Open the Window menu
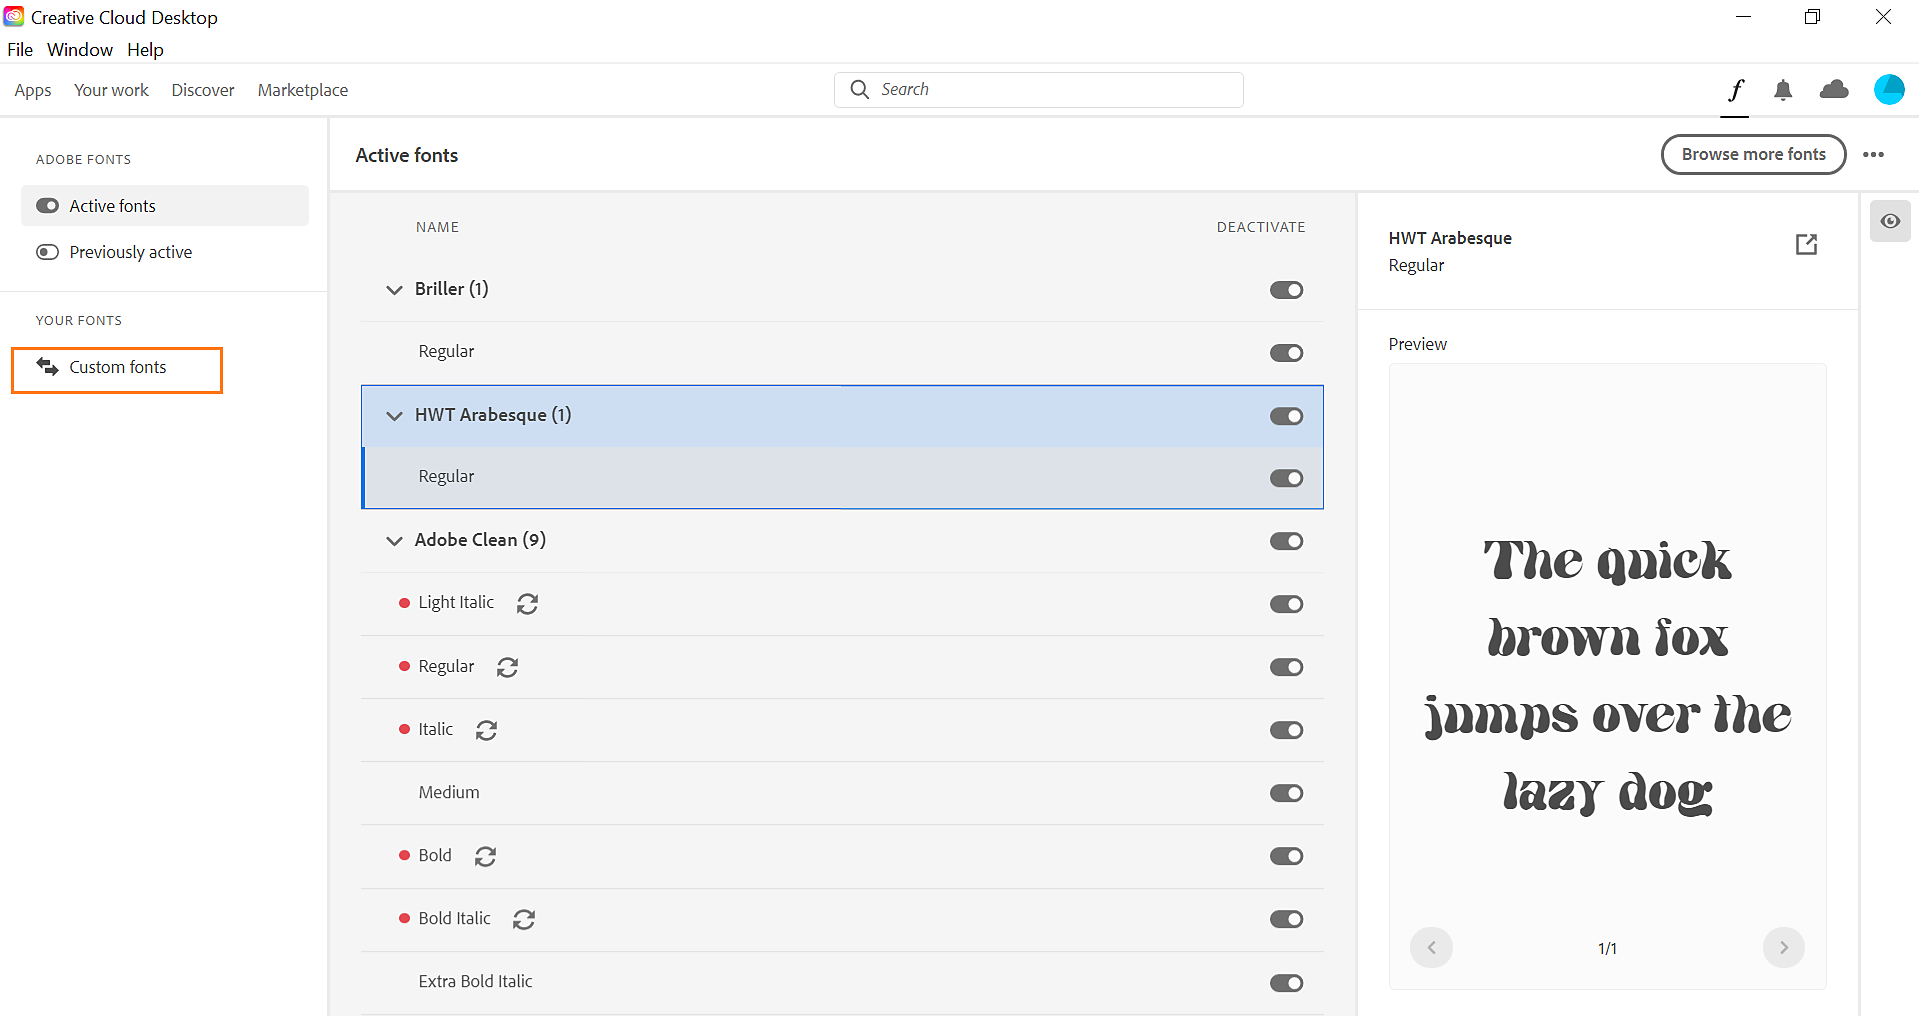 click(80, 50)
